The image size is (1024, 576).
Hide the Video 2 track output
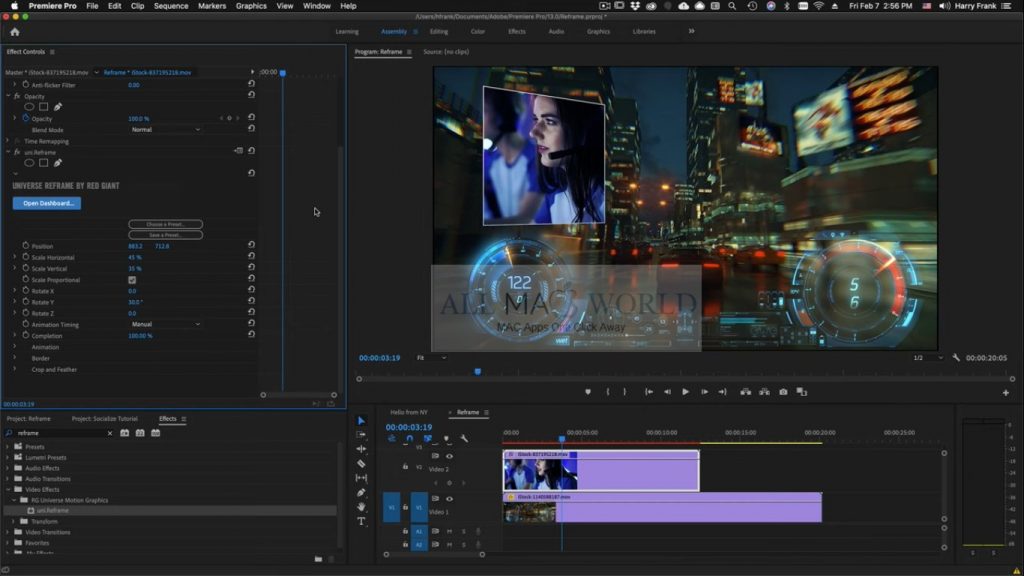click(449, 456)
